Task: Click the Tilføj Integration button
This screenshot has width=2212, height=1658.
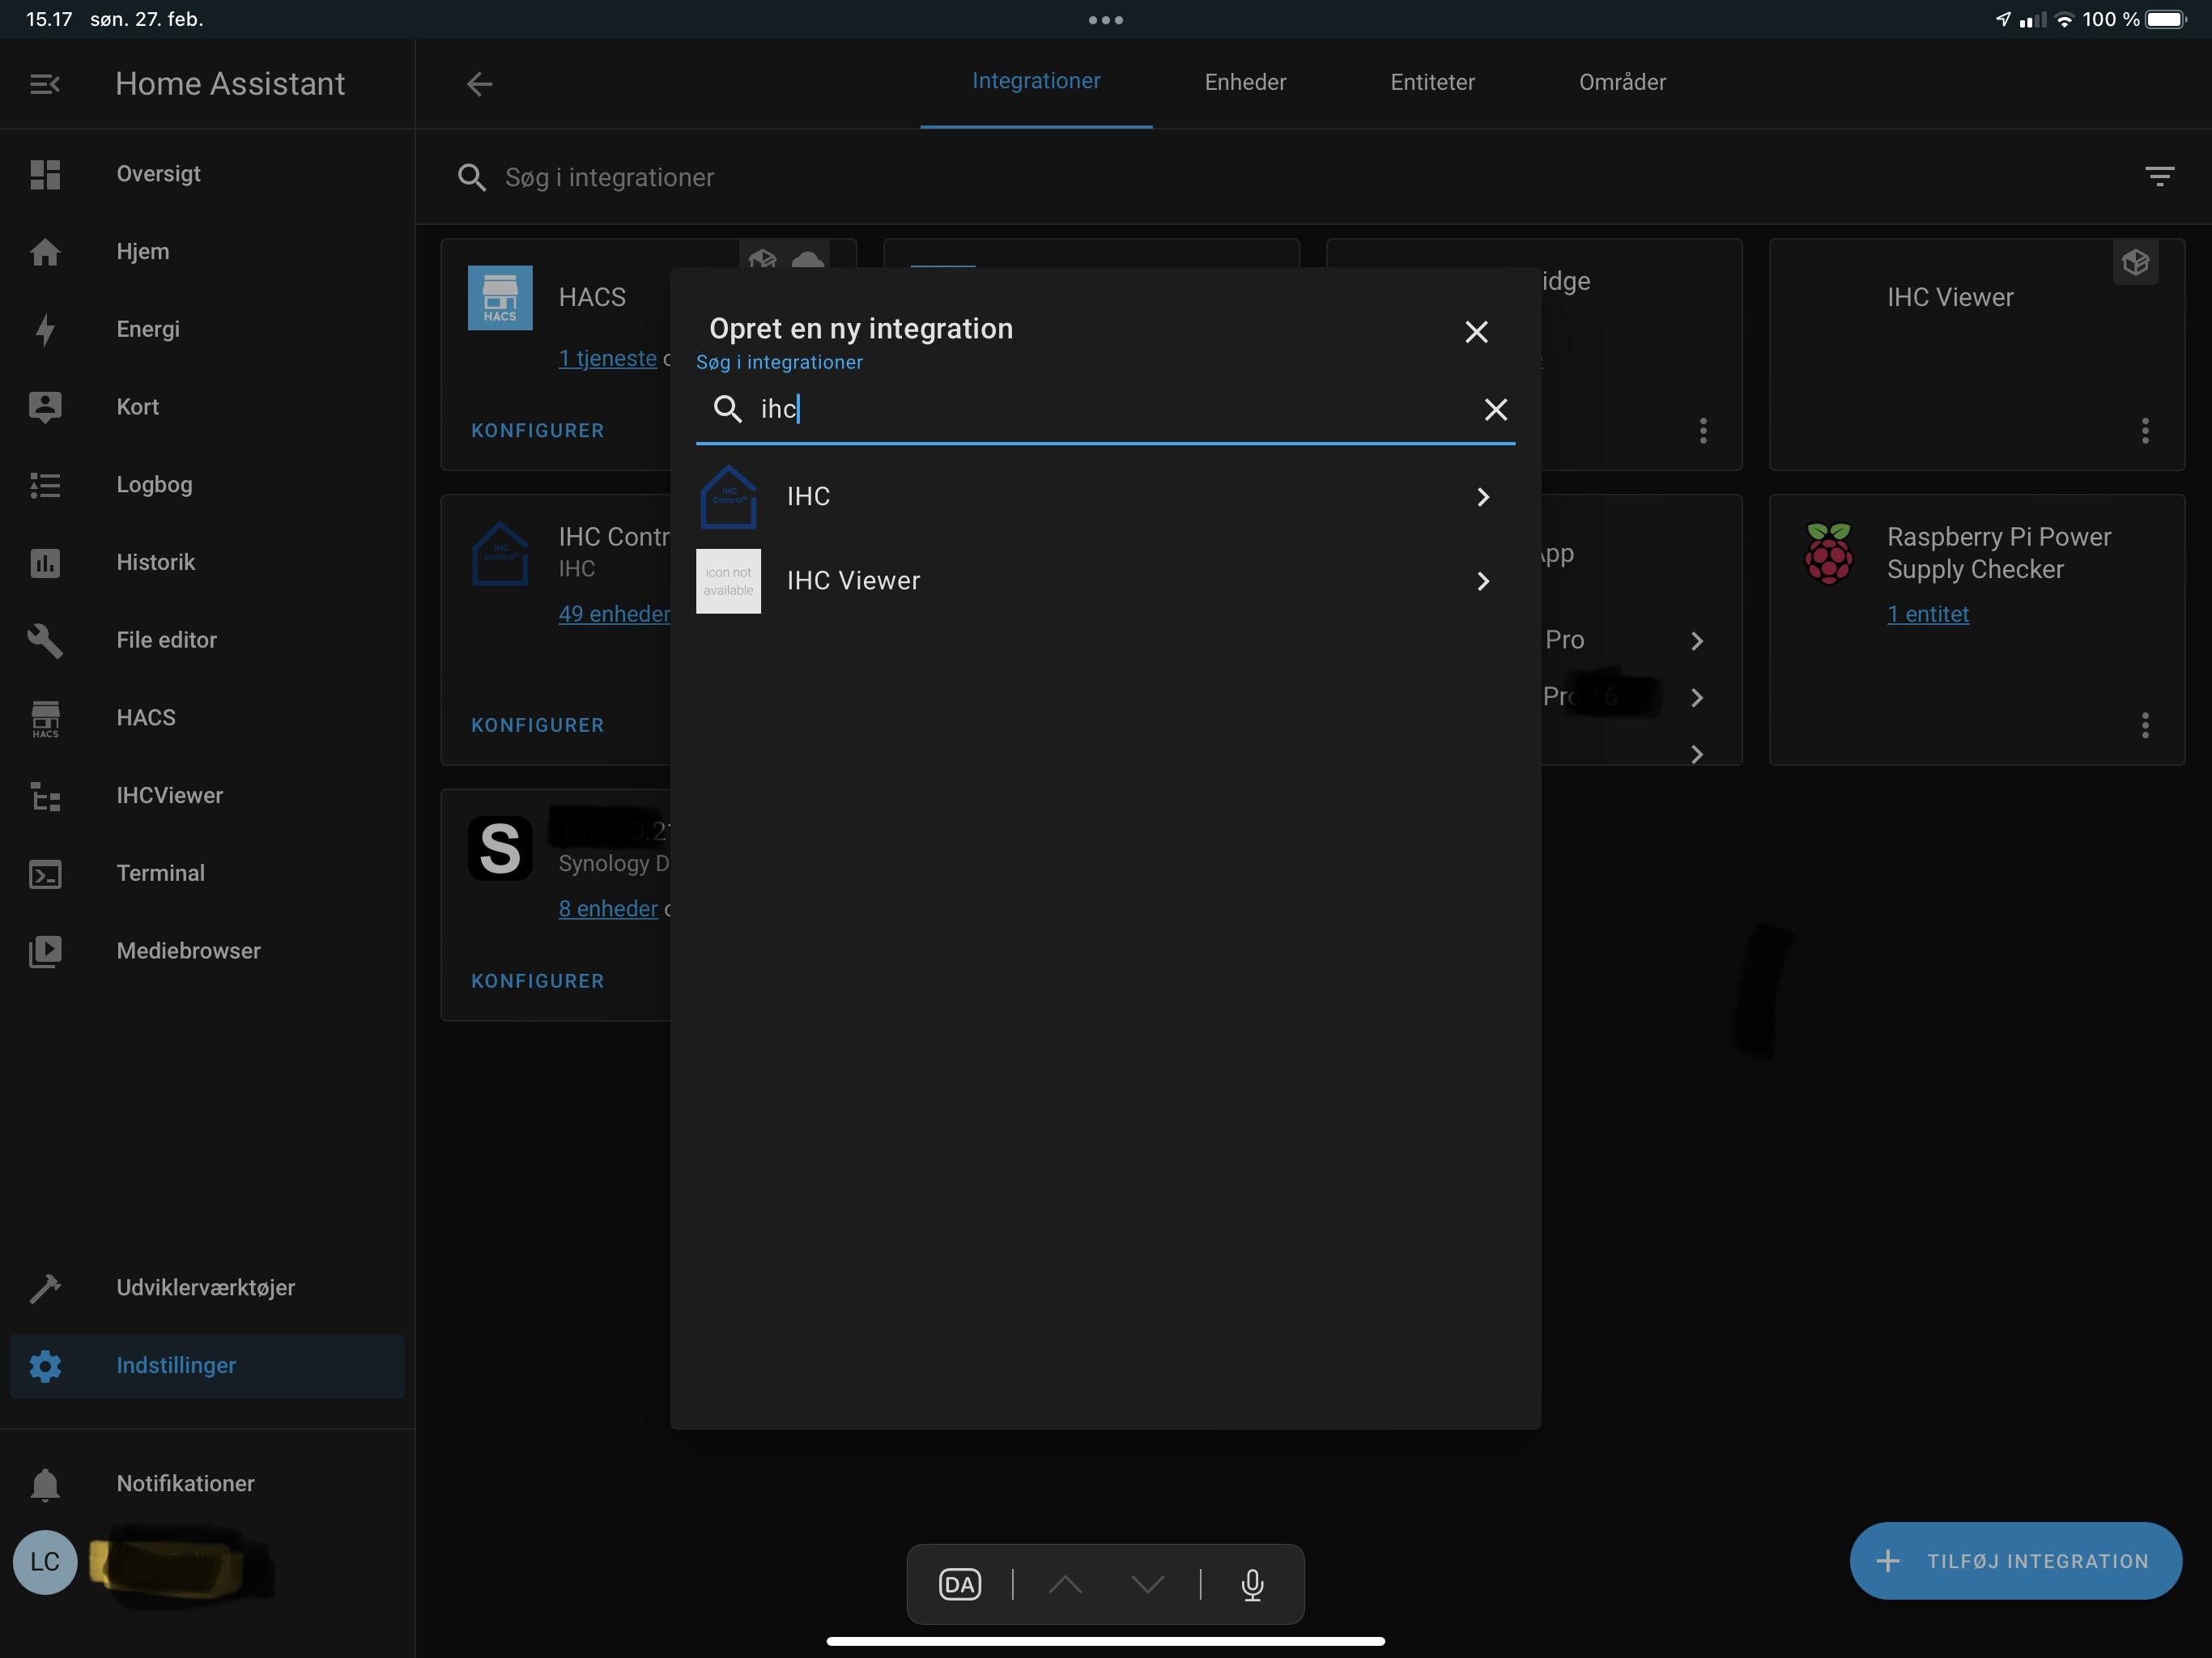Action: [x=2015, y=1561]
